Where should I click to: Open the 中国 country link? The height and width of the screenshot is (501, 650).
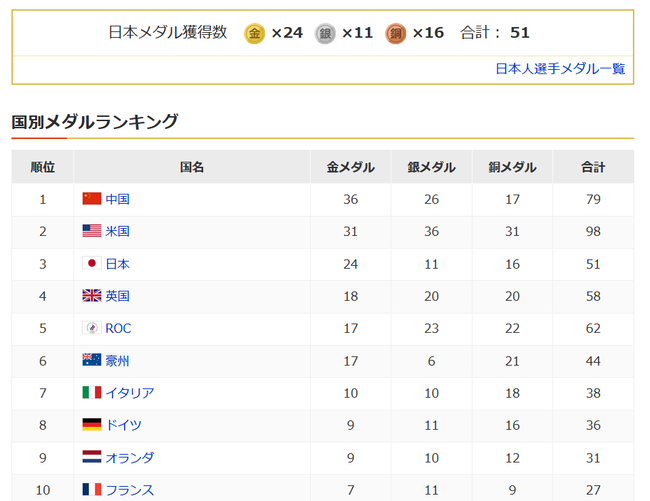[117, 199]
